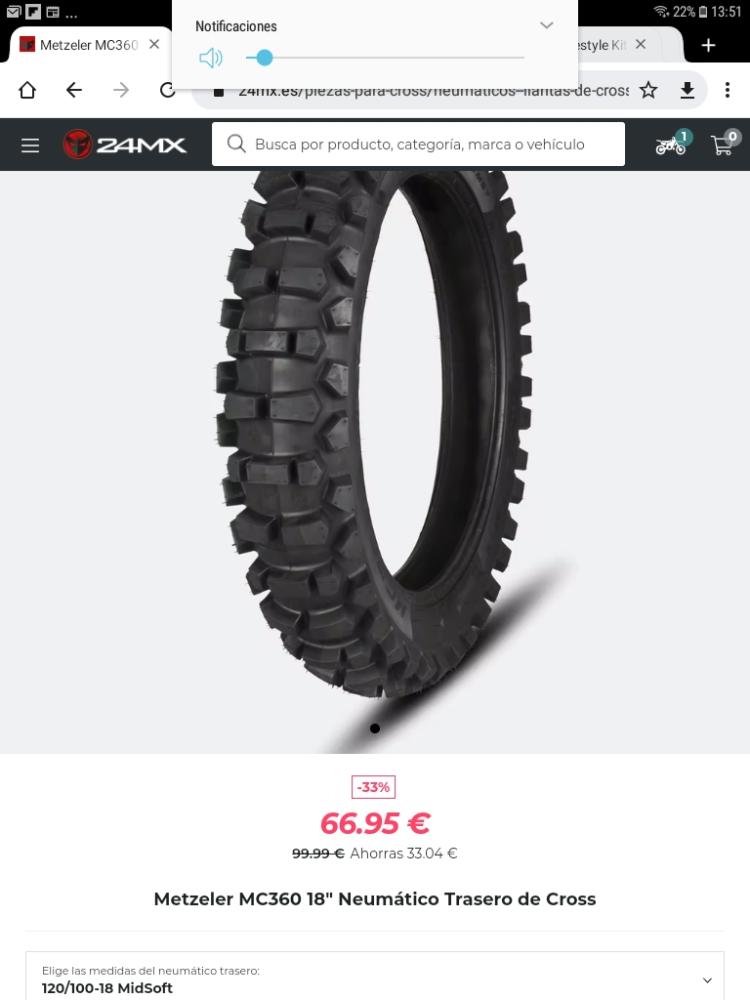Screen dimensions: 750x1000
Task: Open a new browser tab
Action: coord(708,45)
